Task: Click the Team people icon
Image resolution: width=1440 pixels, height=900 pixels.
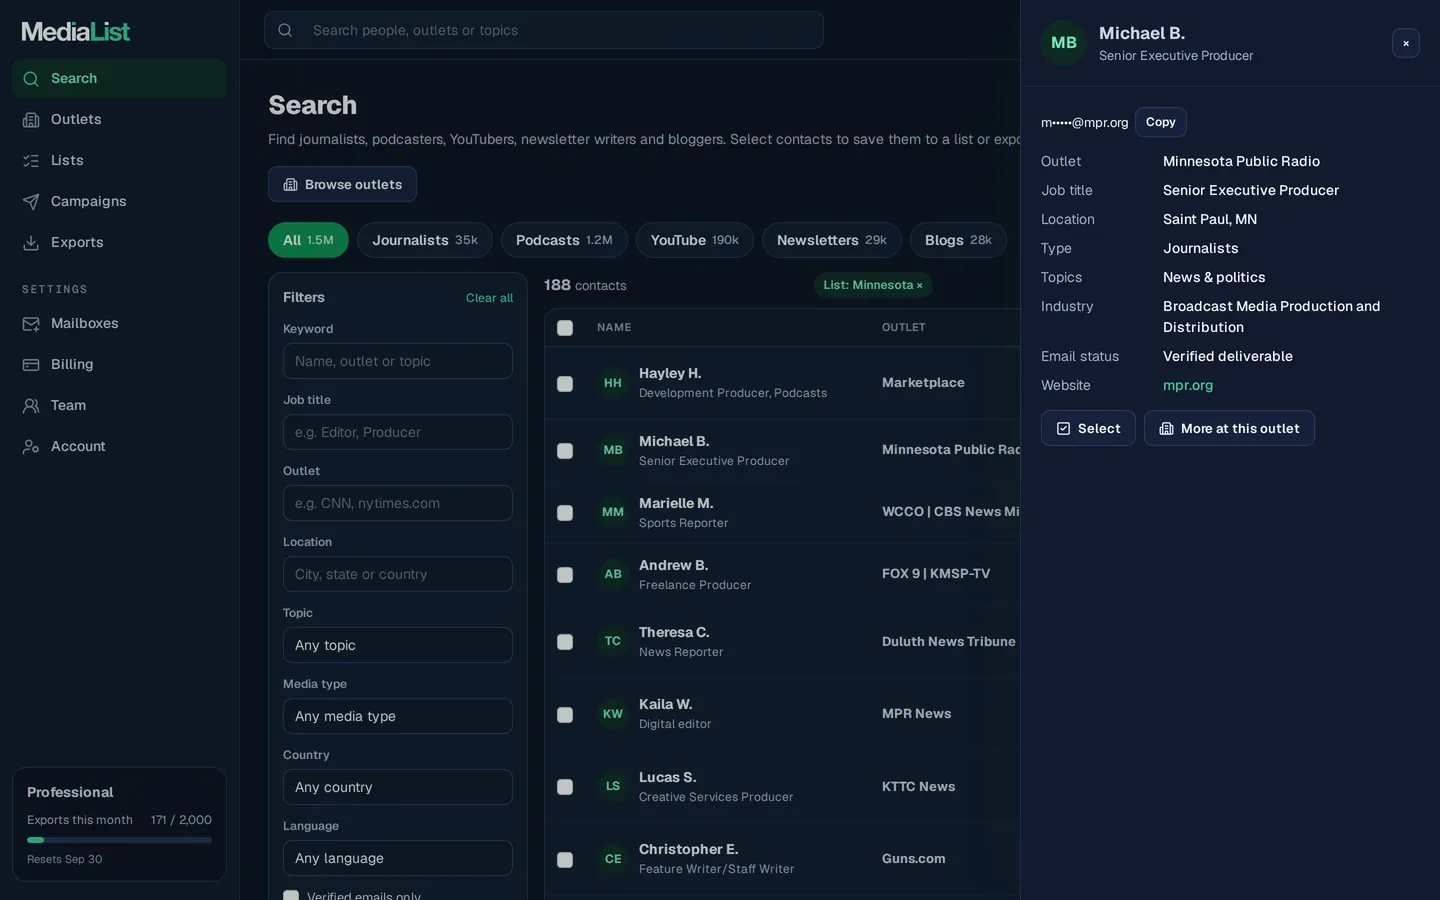Action: coord(31,406)
